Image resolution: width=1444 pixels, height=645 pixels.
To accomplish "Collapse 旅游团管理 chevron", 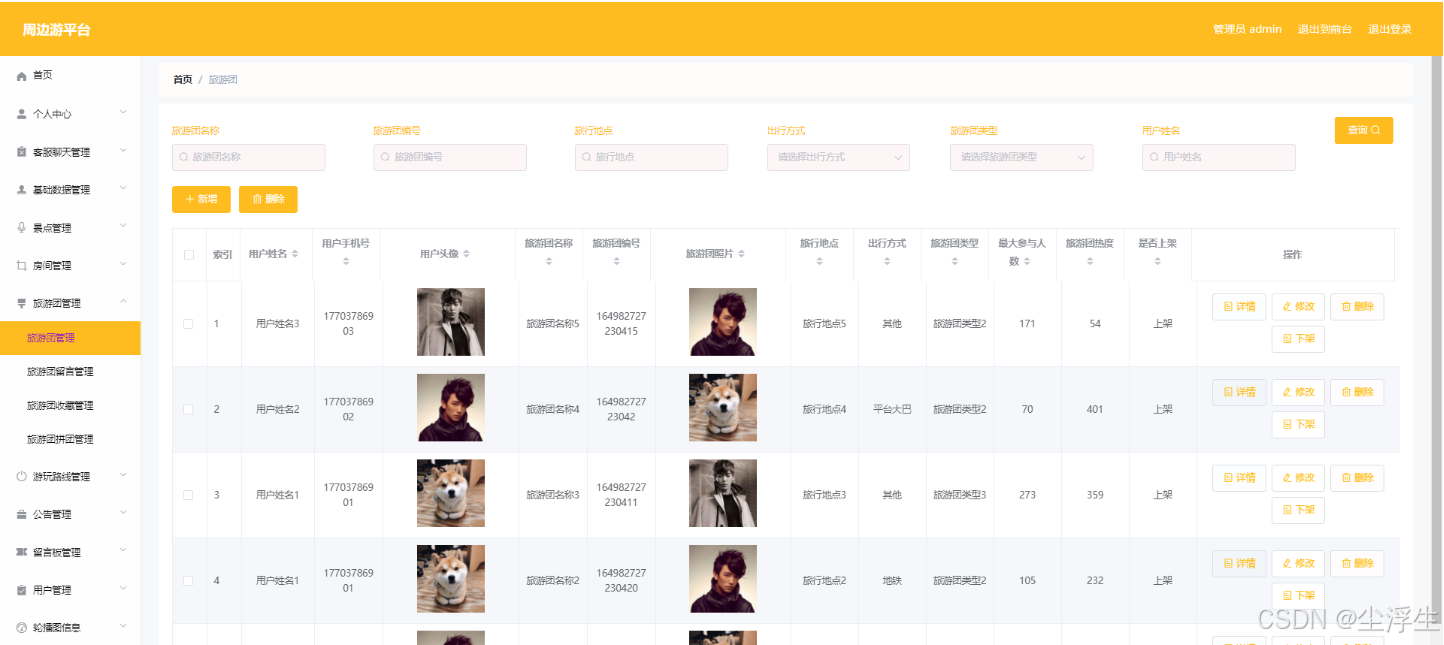I will pos(123,302).
